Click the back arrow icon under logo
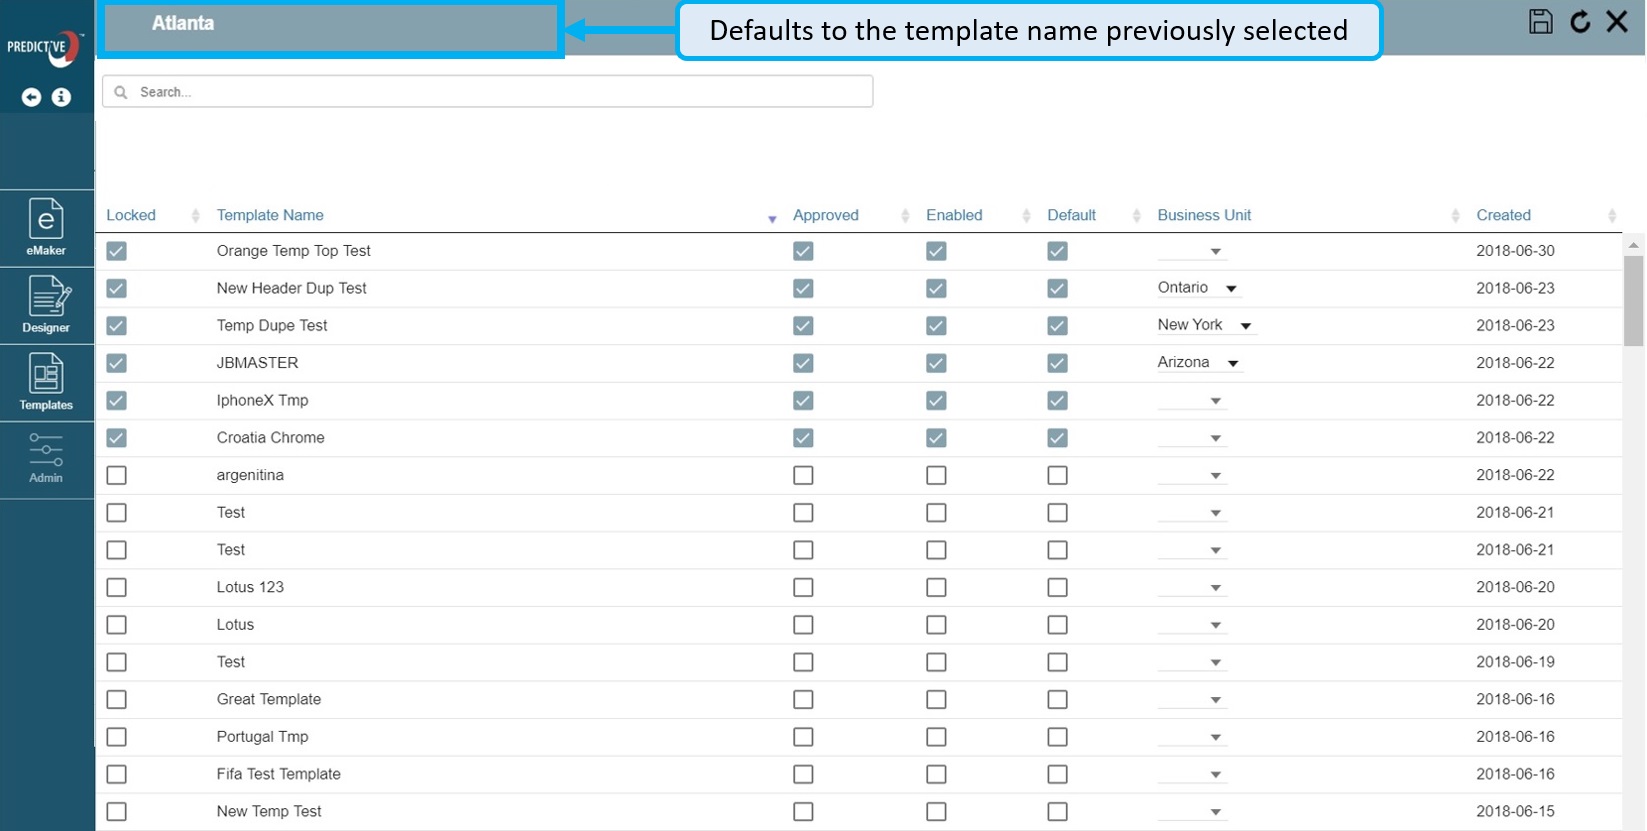 click(32, 97)
